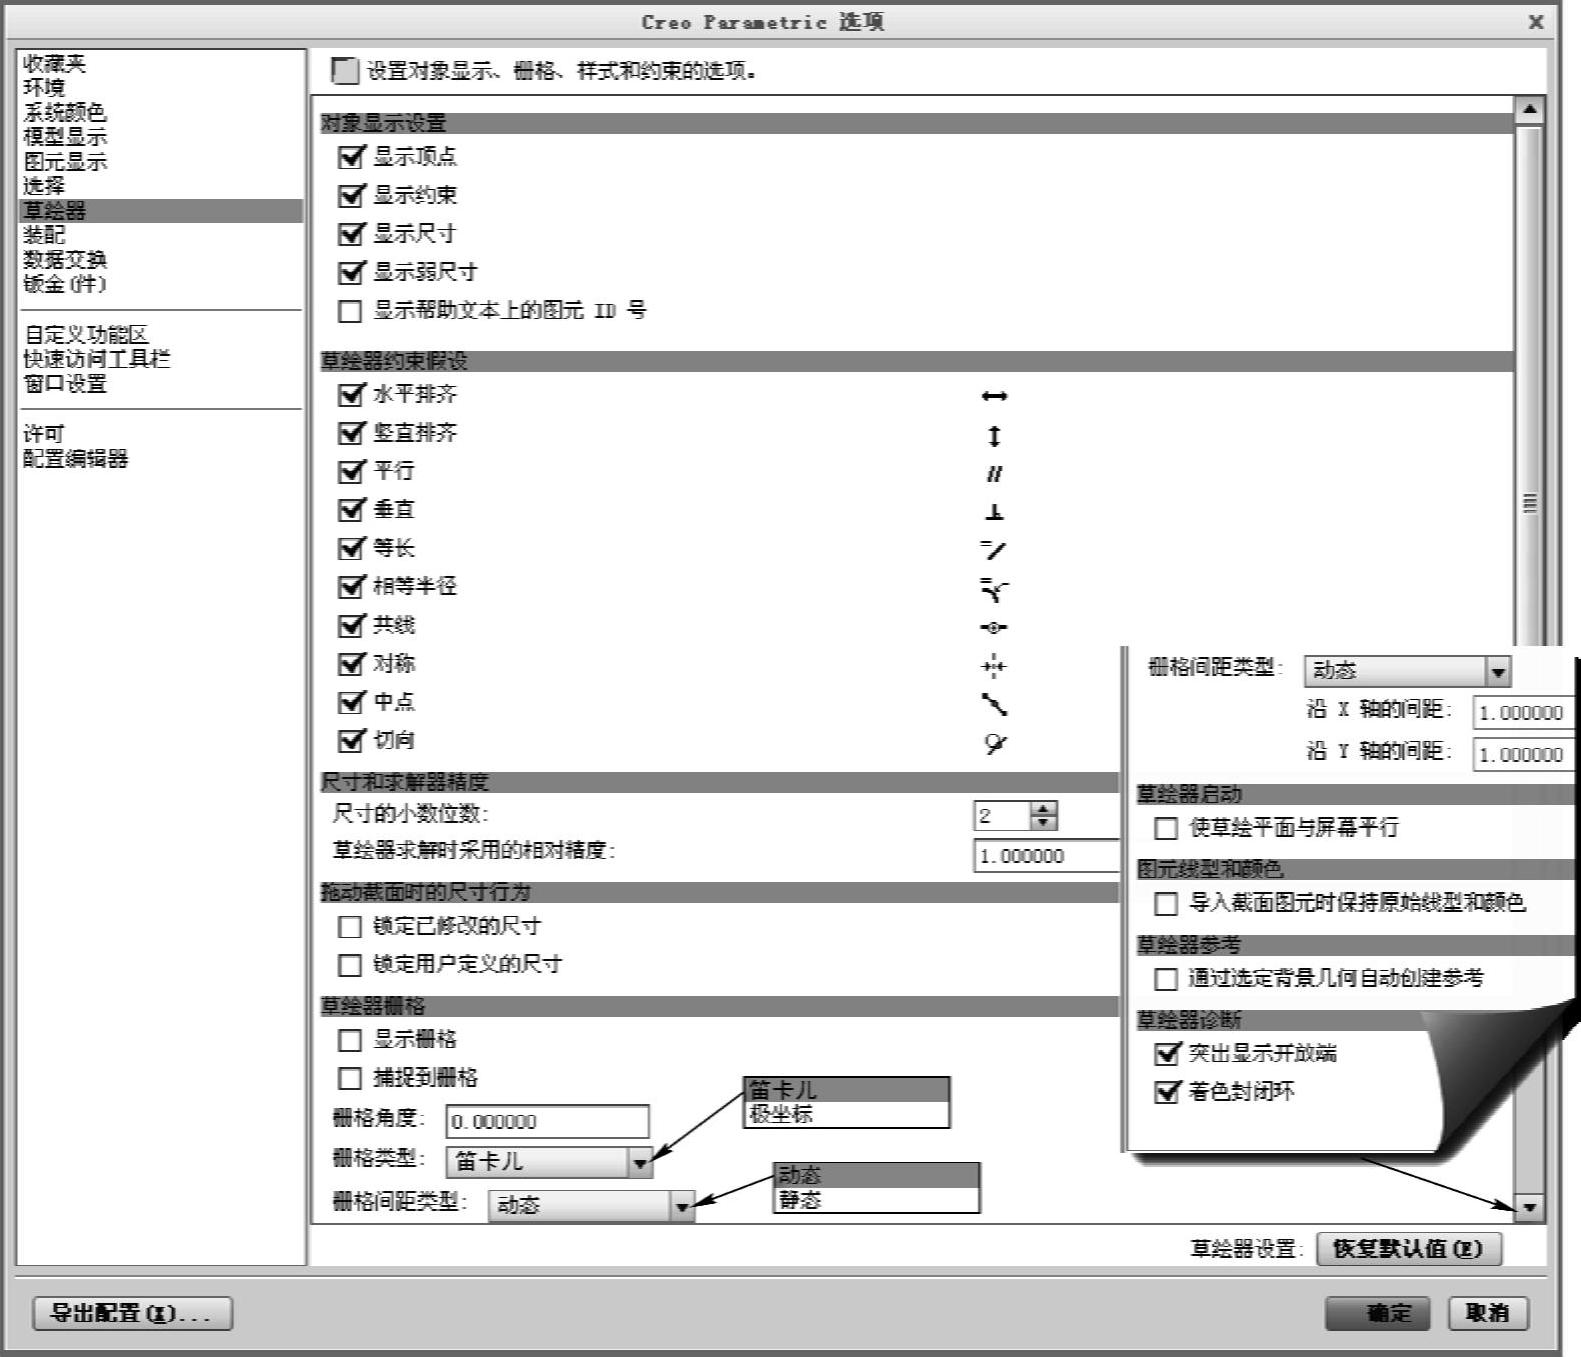Viewport: 1581px width, 1357px height.
Task: Click the scrollbar down arrow
Action: 1529,1208
